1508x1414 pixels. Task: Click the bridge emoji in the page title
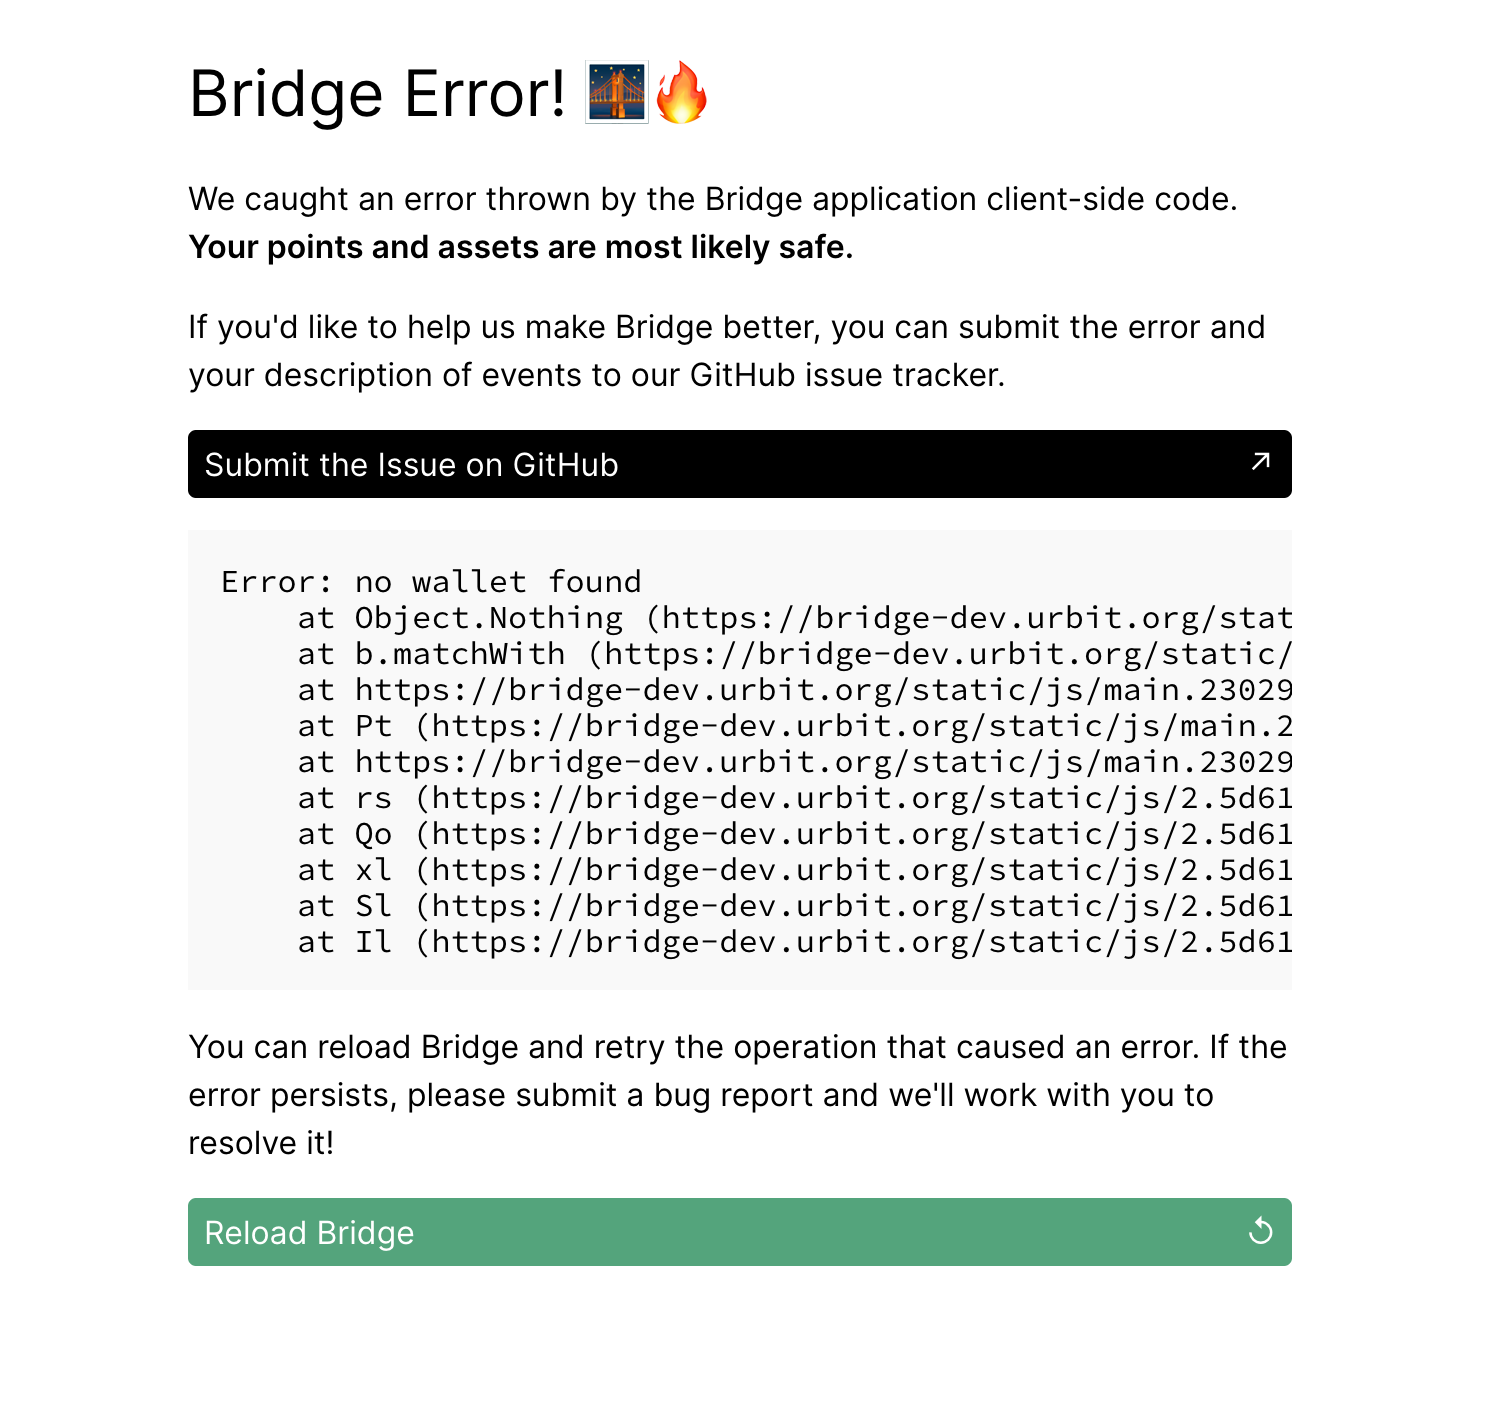pyautogui.click(x=614, y=93)
